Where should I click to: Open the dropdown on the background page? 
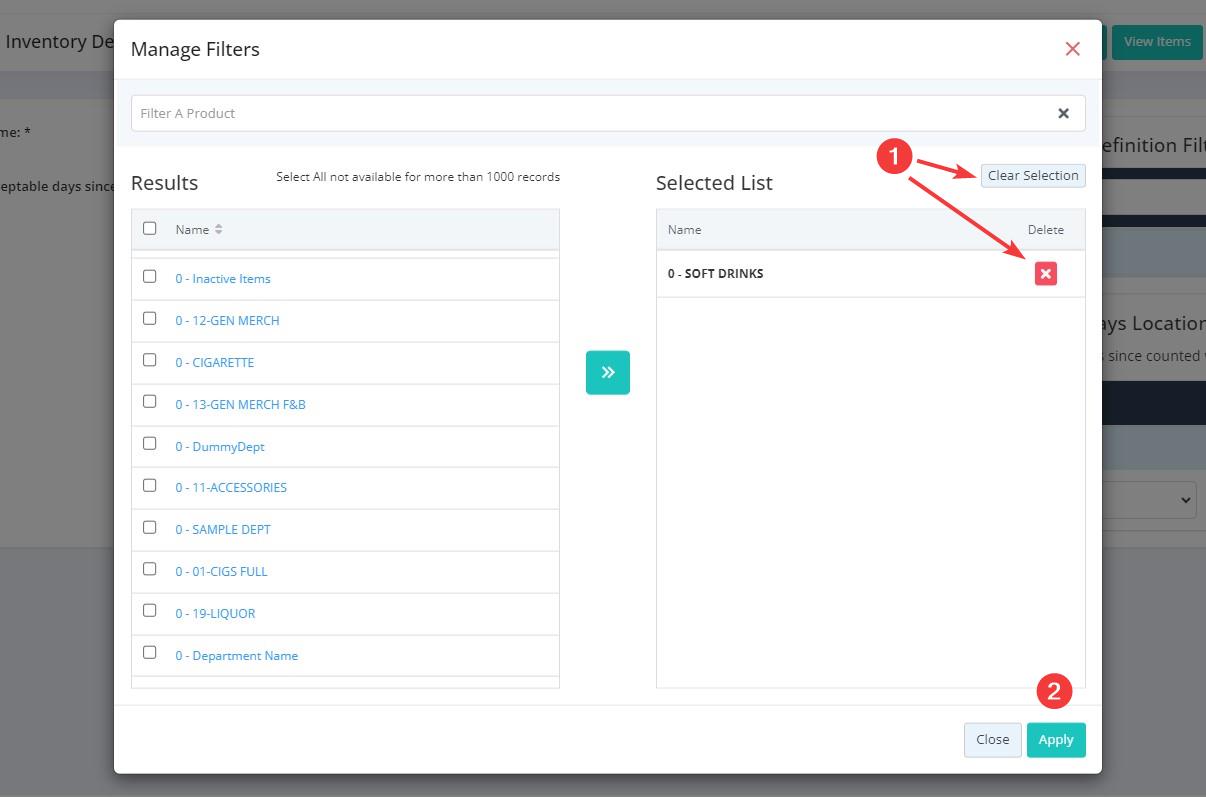(1150, 499)
